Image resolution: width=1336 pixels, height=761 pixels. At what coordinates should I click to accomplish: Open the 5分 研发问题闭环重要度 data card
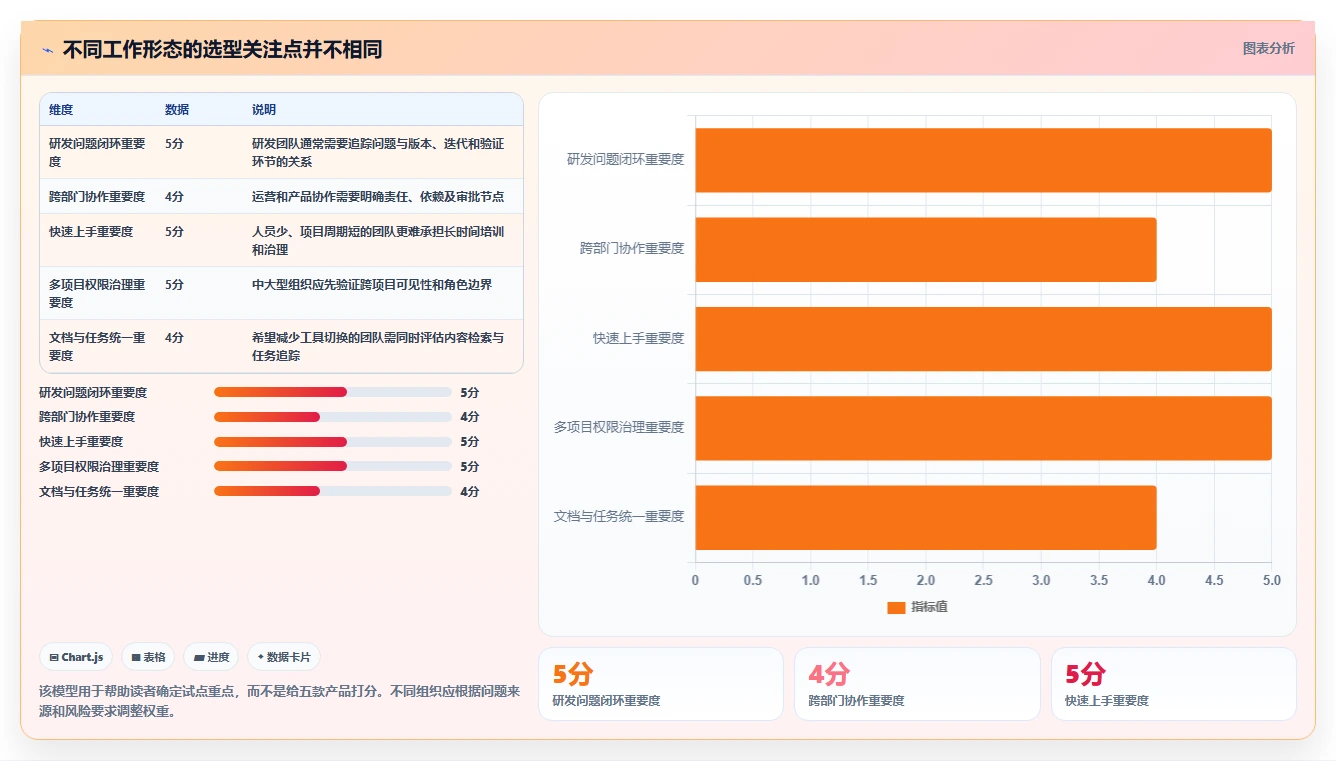click(661, 684)
